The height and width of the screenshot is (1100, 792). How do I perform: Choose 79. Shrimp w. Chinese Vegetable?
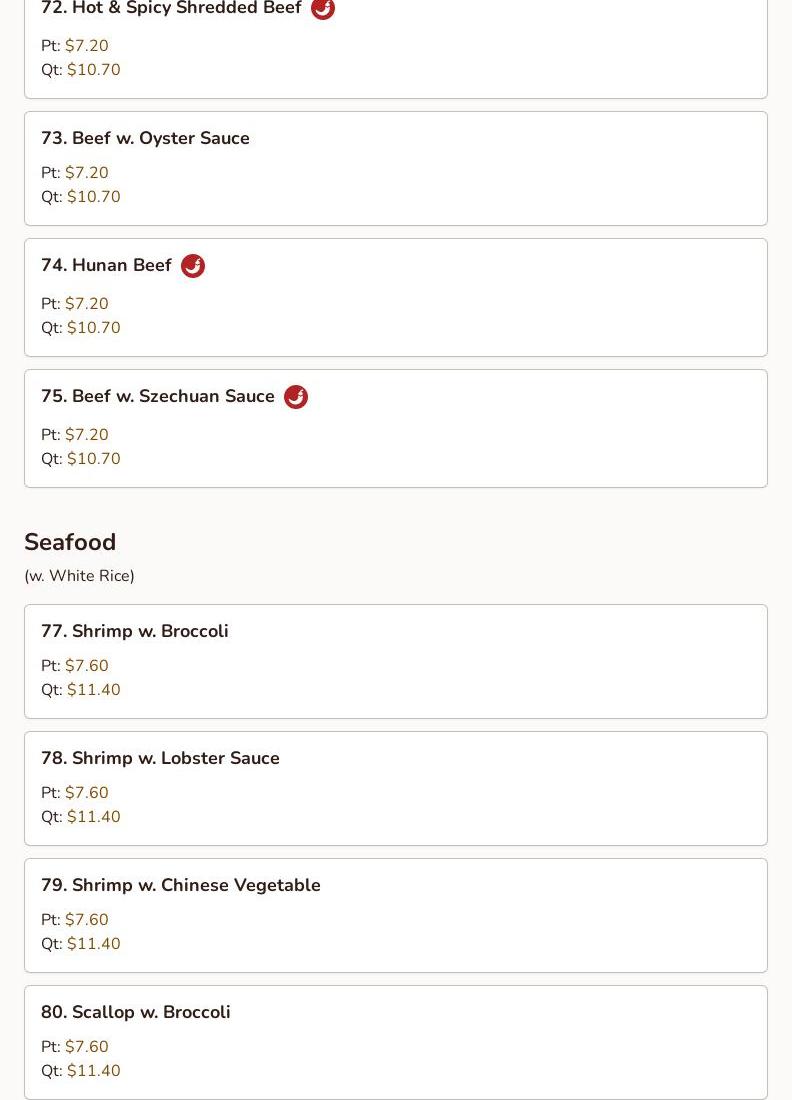point(396,915)
